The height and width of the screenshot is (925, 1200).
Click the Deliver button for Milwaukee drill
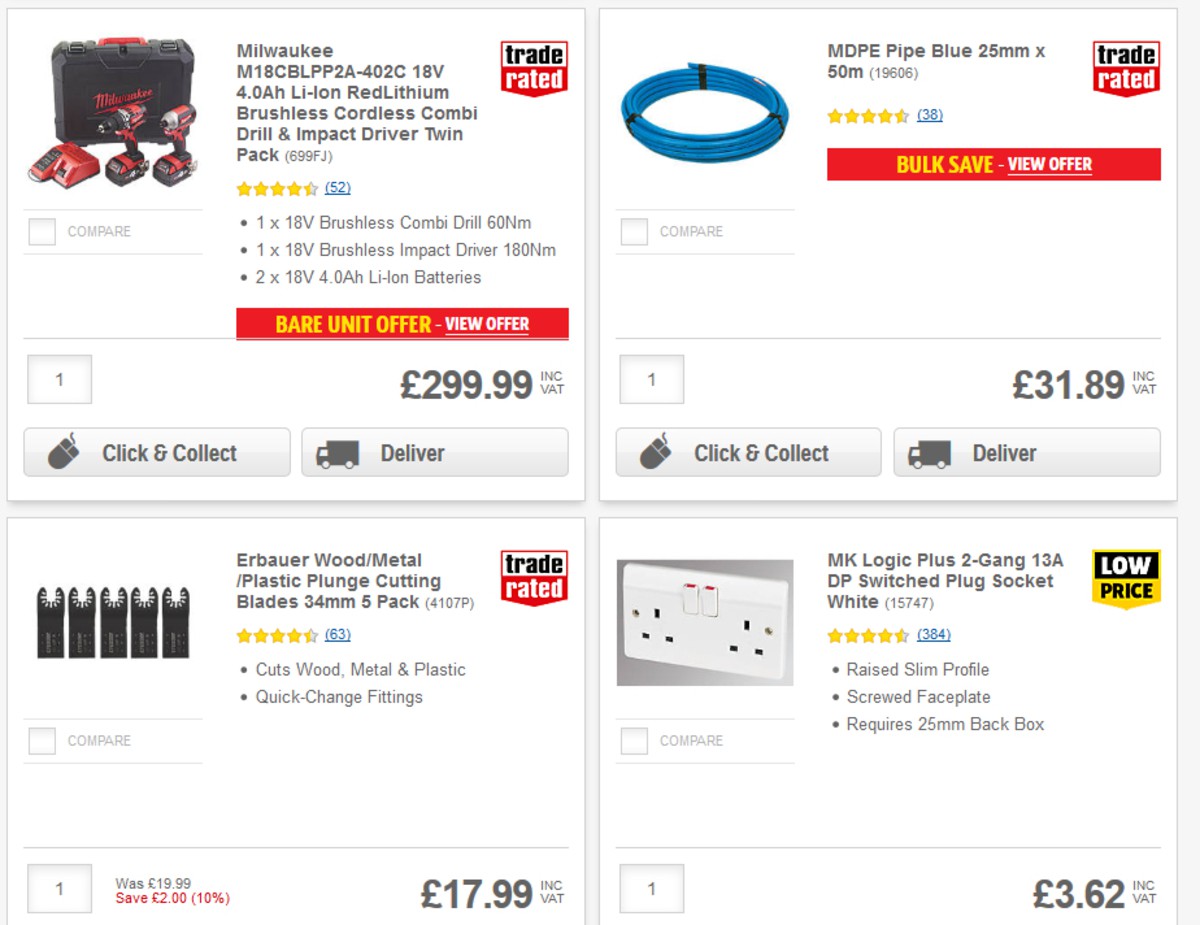click(434, 452)
